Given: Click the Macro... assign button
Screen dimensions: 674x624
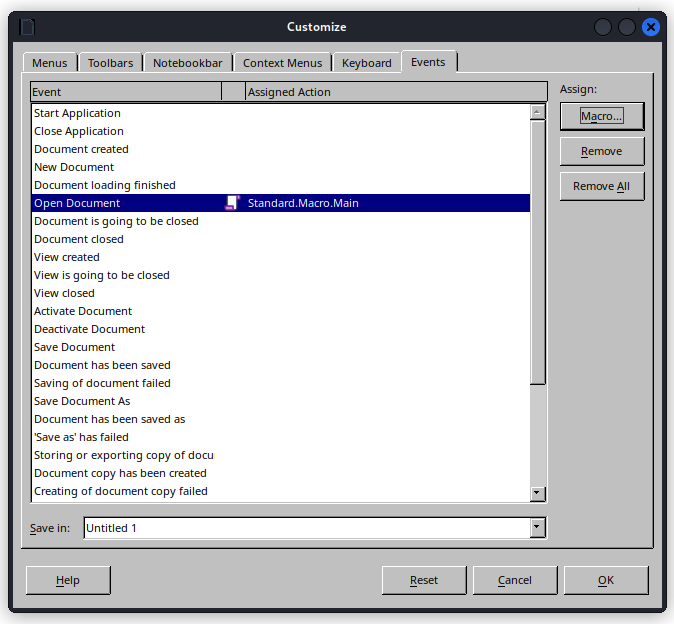Looking at the screenshot, I should [x=601, y=116].
